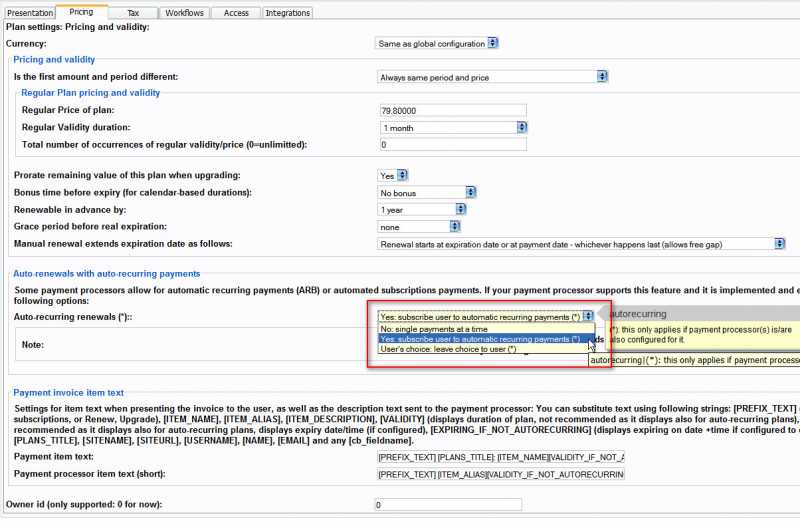This screenshot has height=526, width=800.
Task: Click the 'Auto-recurring renewals (*)::' label
Action: tap(73, 317)
